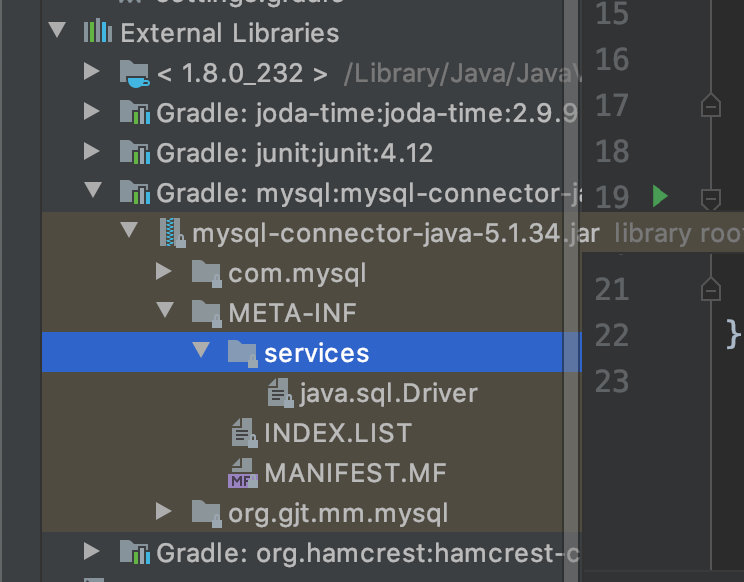
Task: Select Gradle: org.hamcrest:hamcrest row
Action: (x=311, y=553)
